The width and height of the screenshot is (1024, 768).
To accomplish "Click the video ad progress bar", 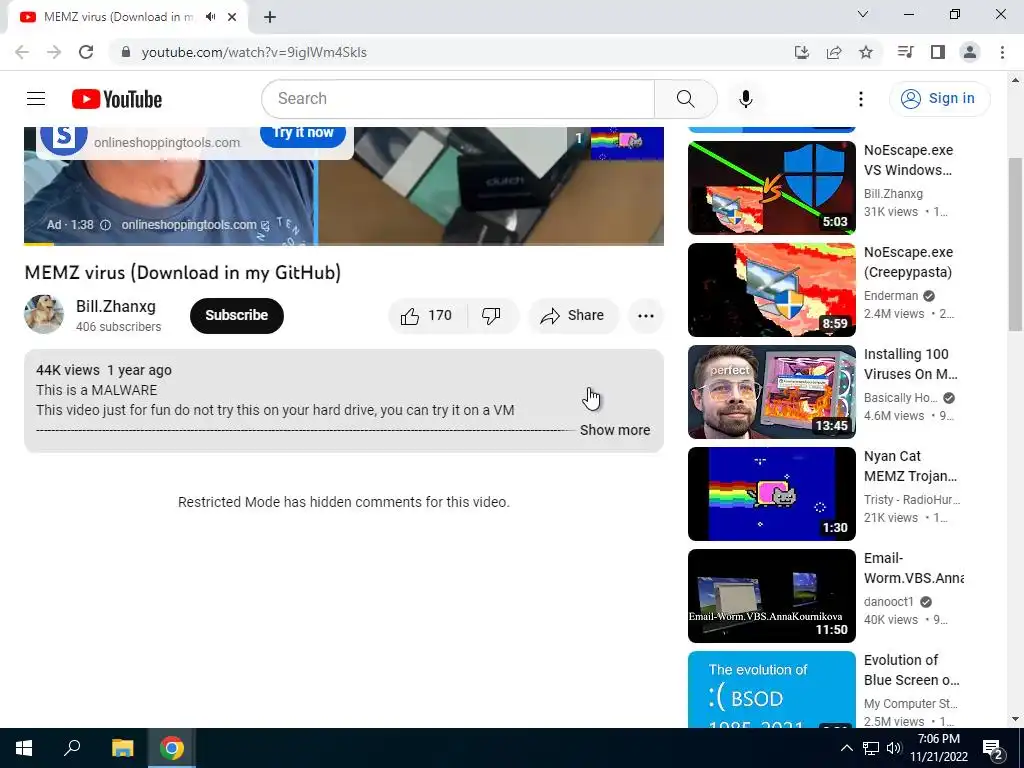I will click(x=344, y=244).
